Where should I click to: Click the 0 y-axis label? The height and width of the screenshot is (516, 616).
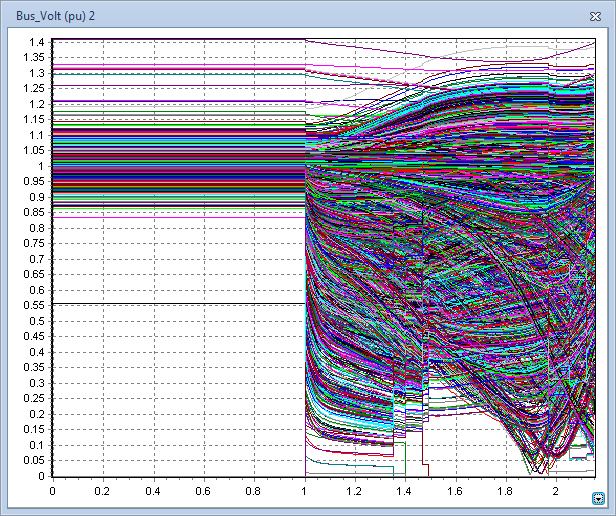42,476
